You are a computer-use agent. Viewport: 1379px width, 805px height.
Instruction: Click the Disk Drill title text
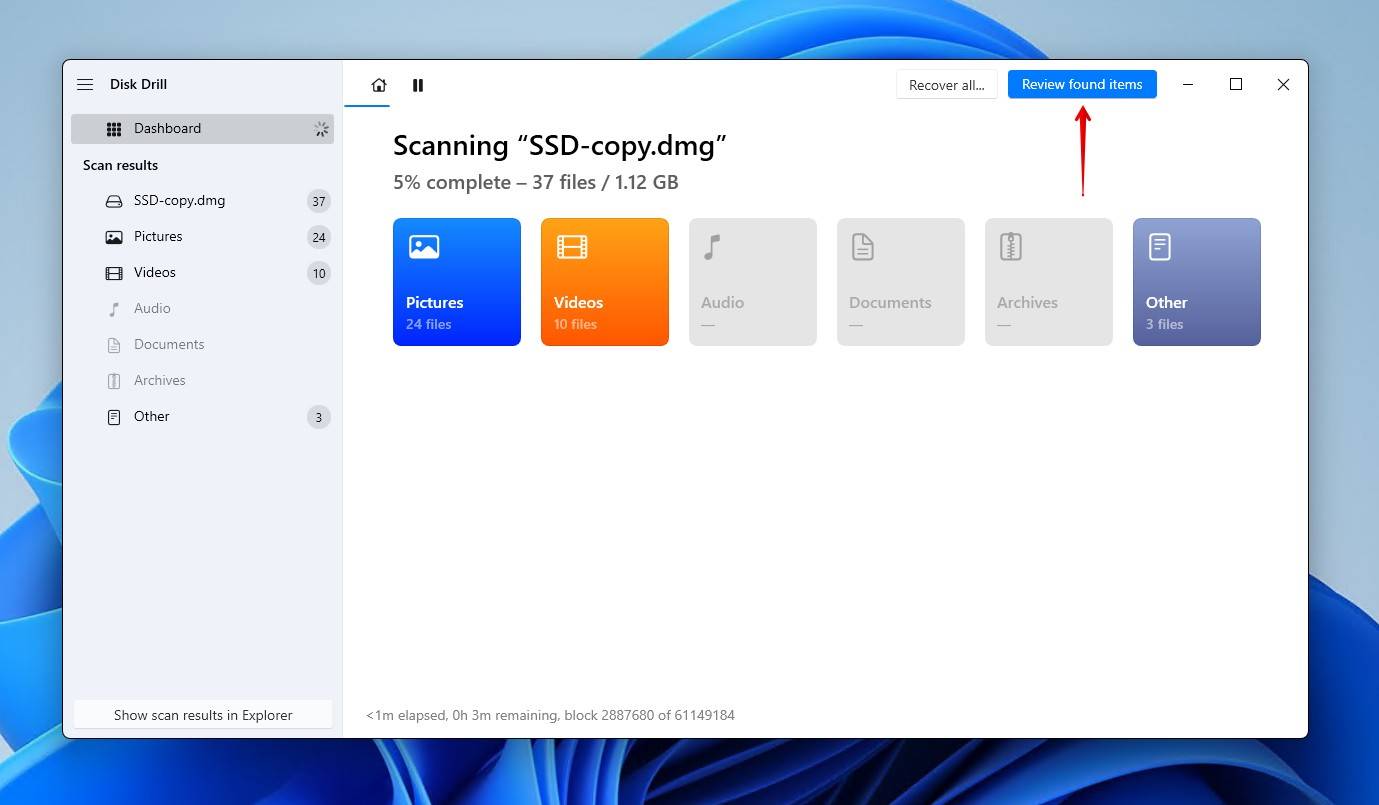pos(138,85)
